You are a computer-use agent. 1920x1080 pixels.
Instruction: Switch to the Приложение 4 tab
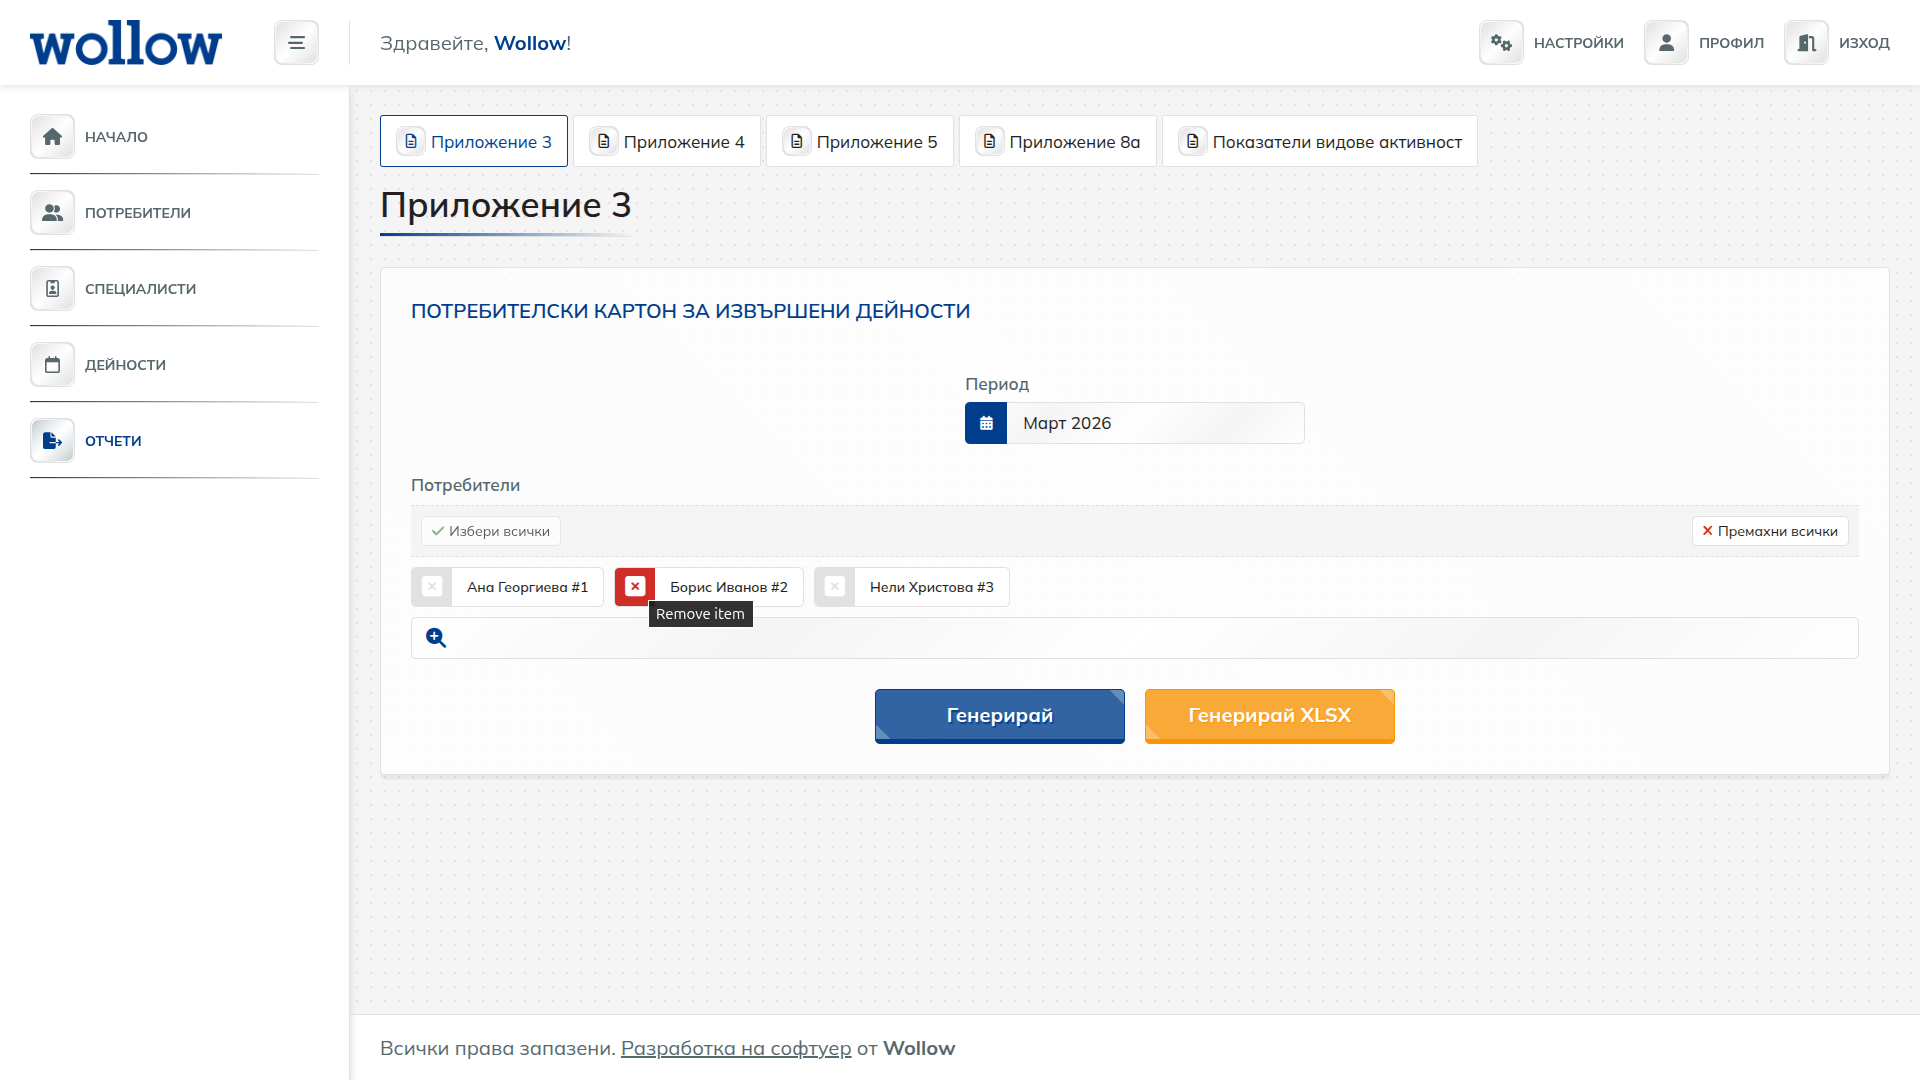[668, 141]
